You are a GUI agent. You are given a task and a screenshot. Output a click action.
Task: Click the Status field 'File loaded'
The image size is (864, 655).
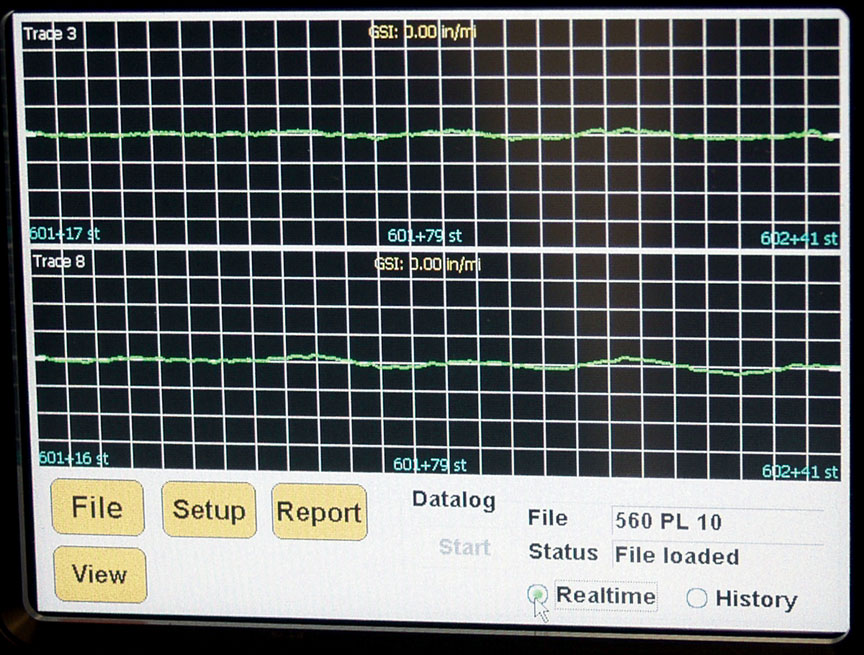[x=717, y=556]
